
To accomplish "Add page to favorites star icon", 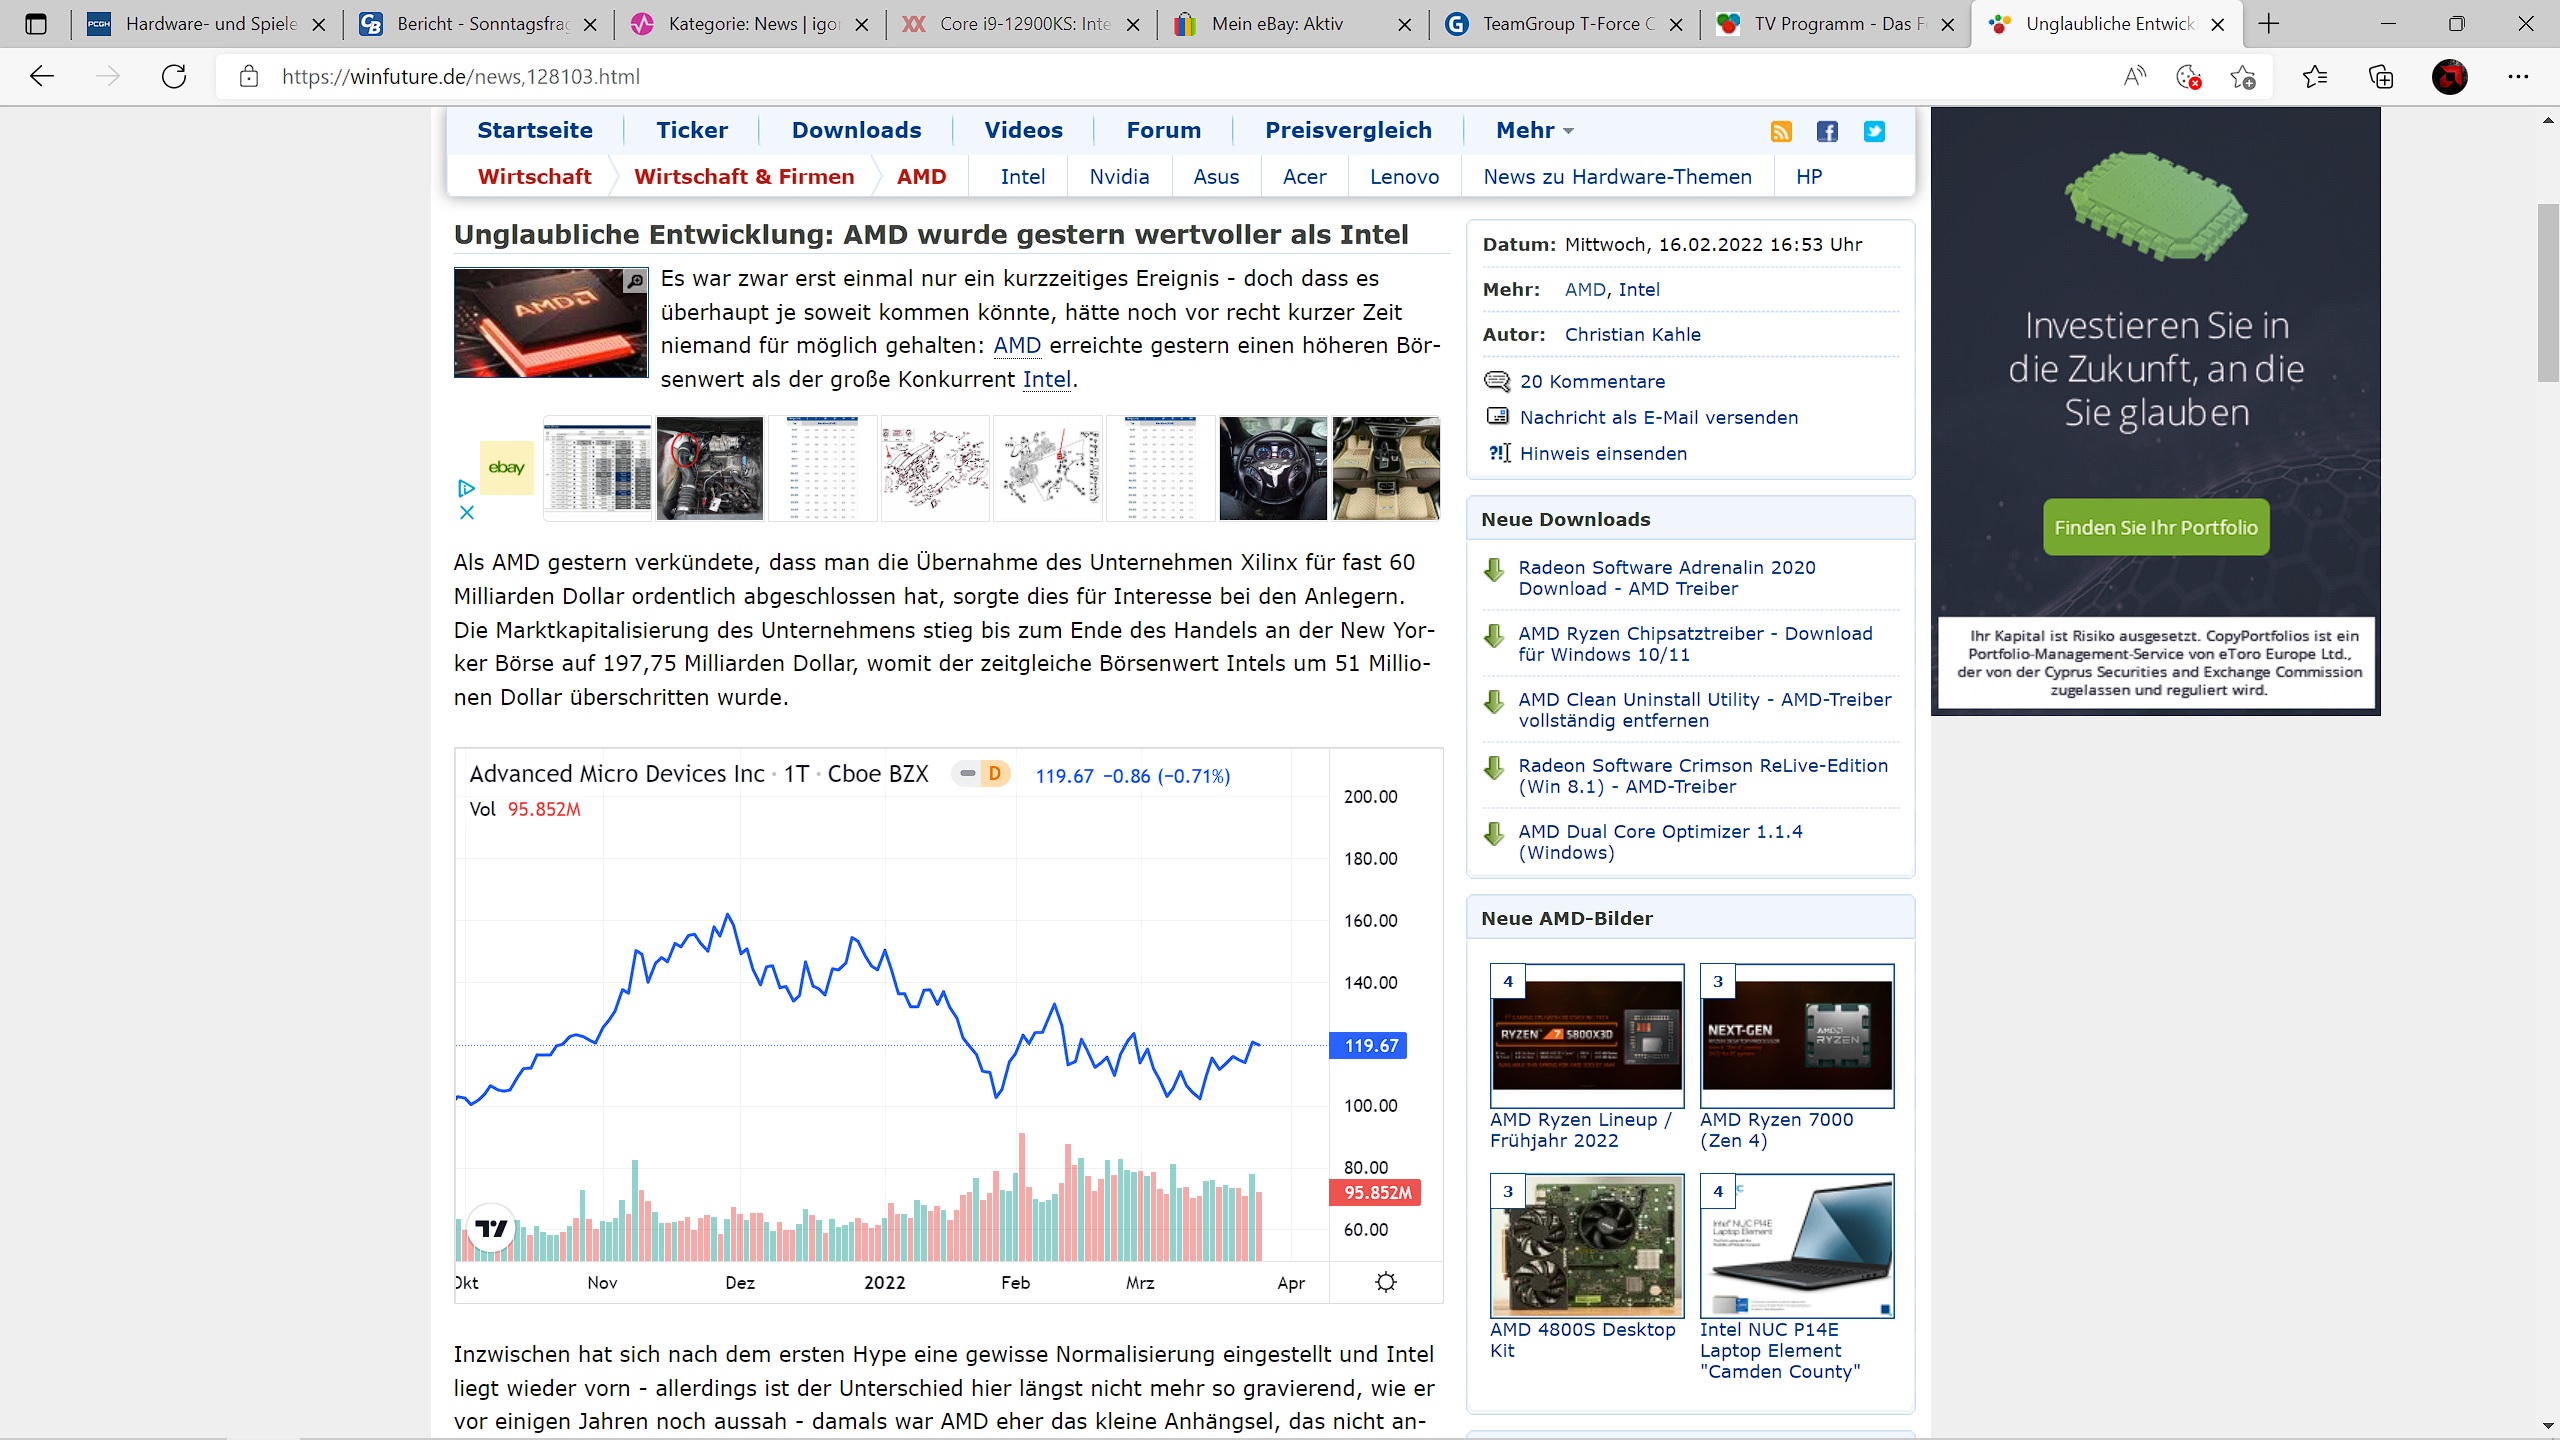I will coord(2243,77).
